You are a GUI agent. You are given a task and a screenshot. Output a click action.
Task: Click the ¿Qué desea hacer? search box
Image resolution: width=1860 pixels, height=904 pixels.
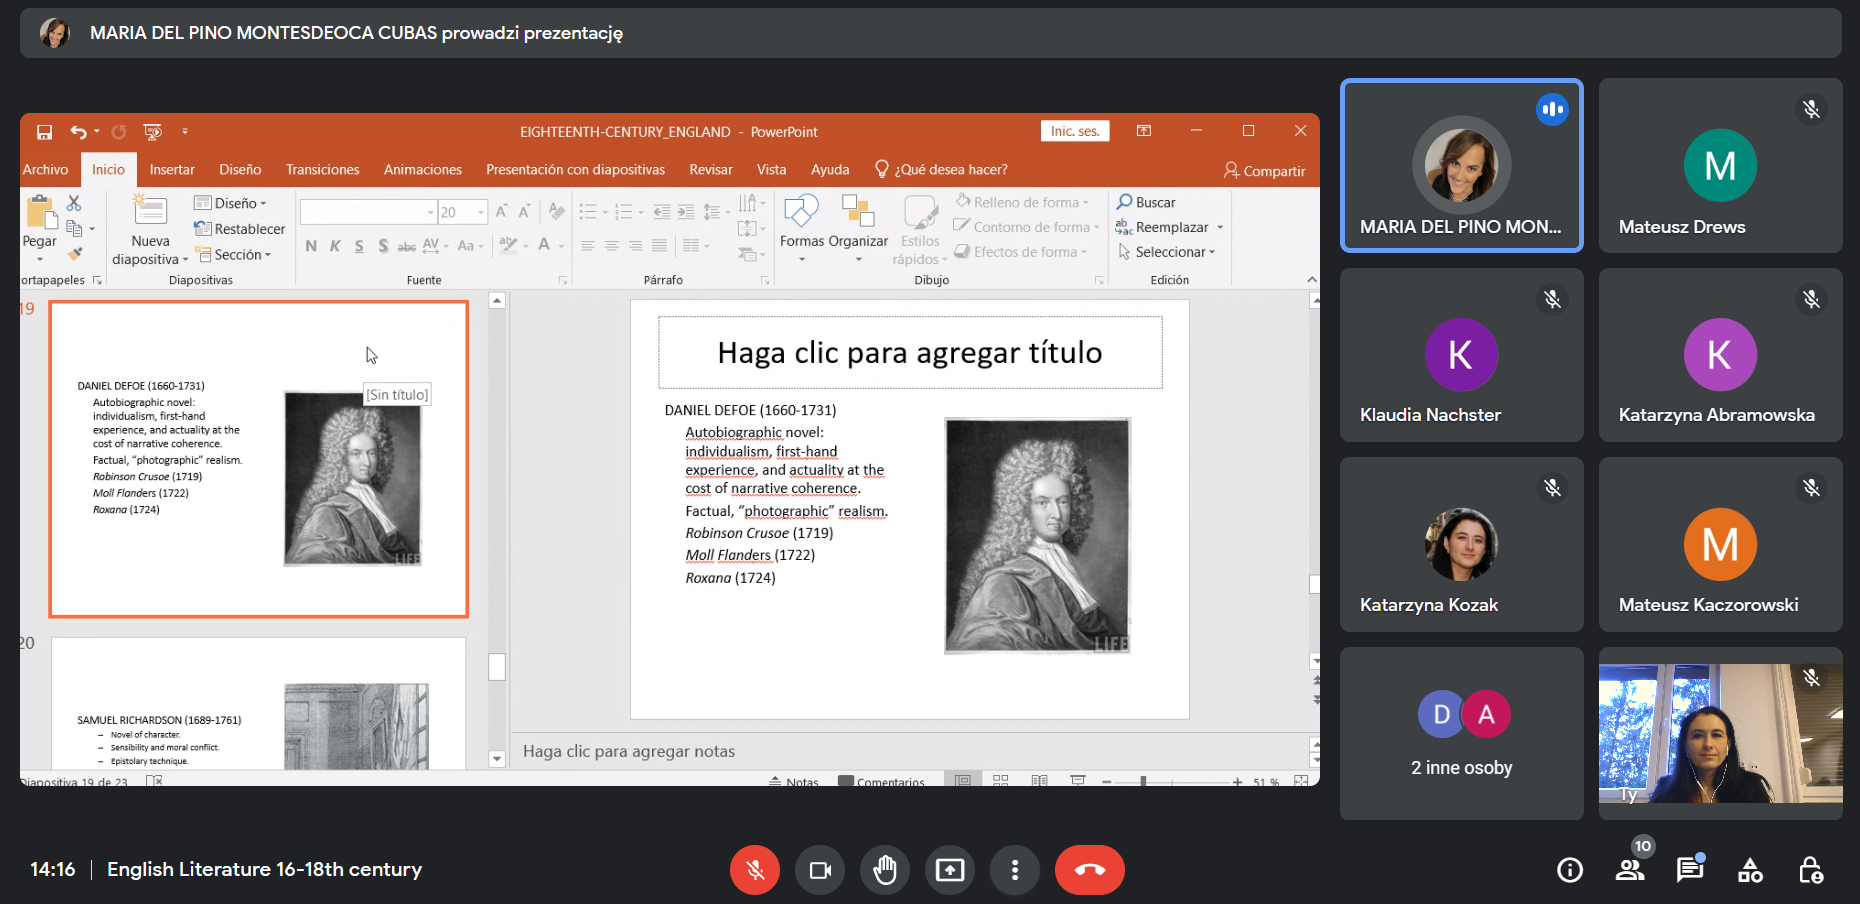point(942,170)
